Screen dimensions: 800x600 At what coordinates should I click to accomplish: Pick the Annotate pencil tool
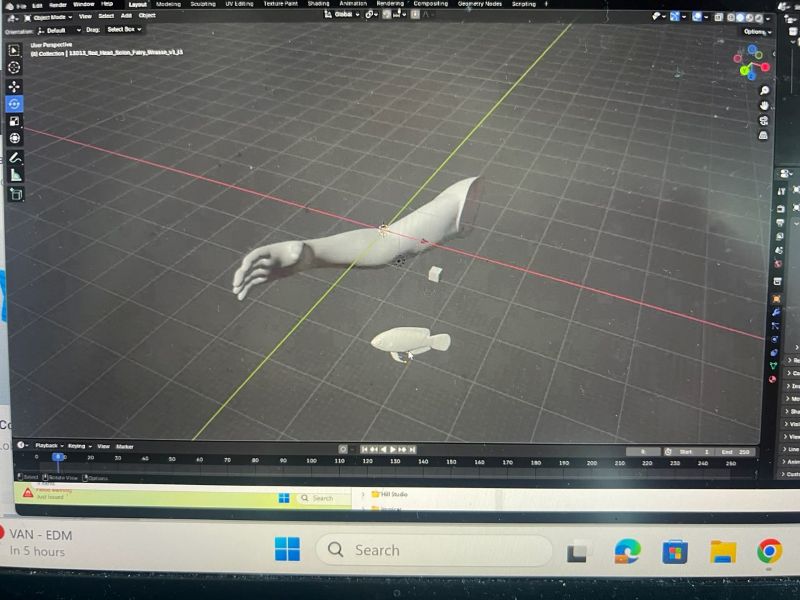[x=15, y=158]
